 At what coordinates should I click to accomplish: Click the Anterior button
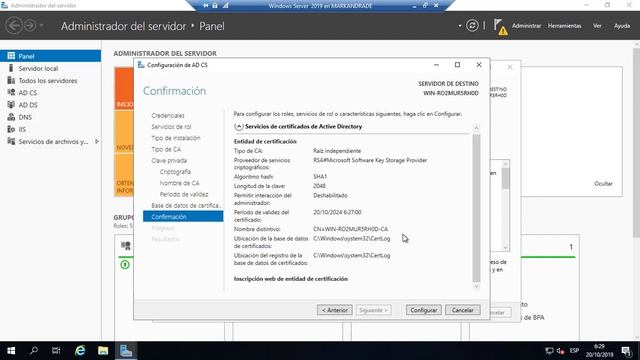(335, 310)
